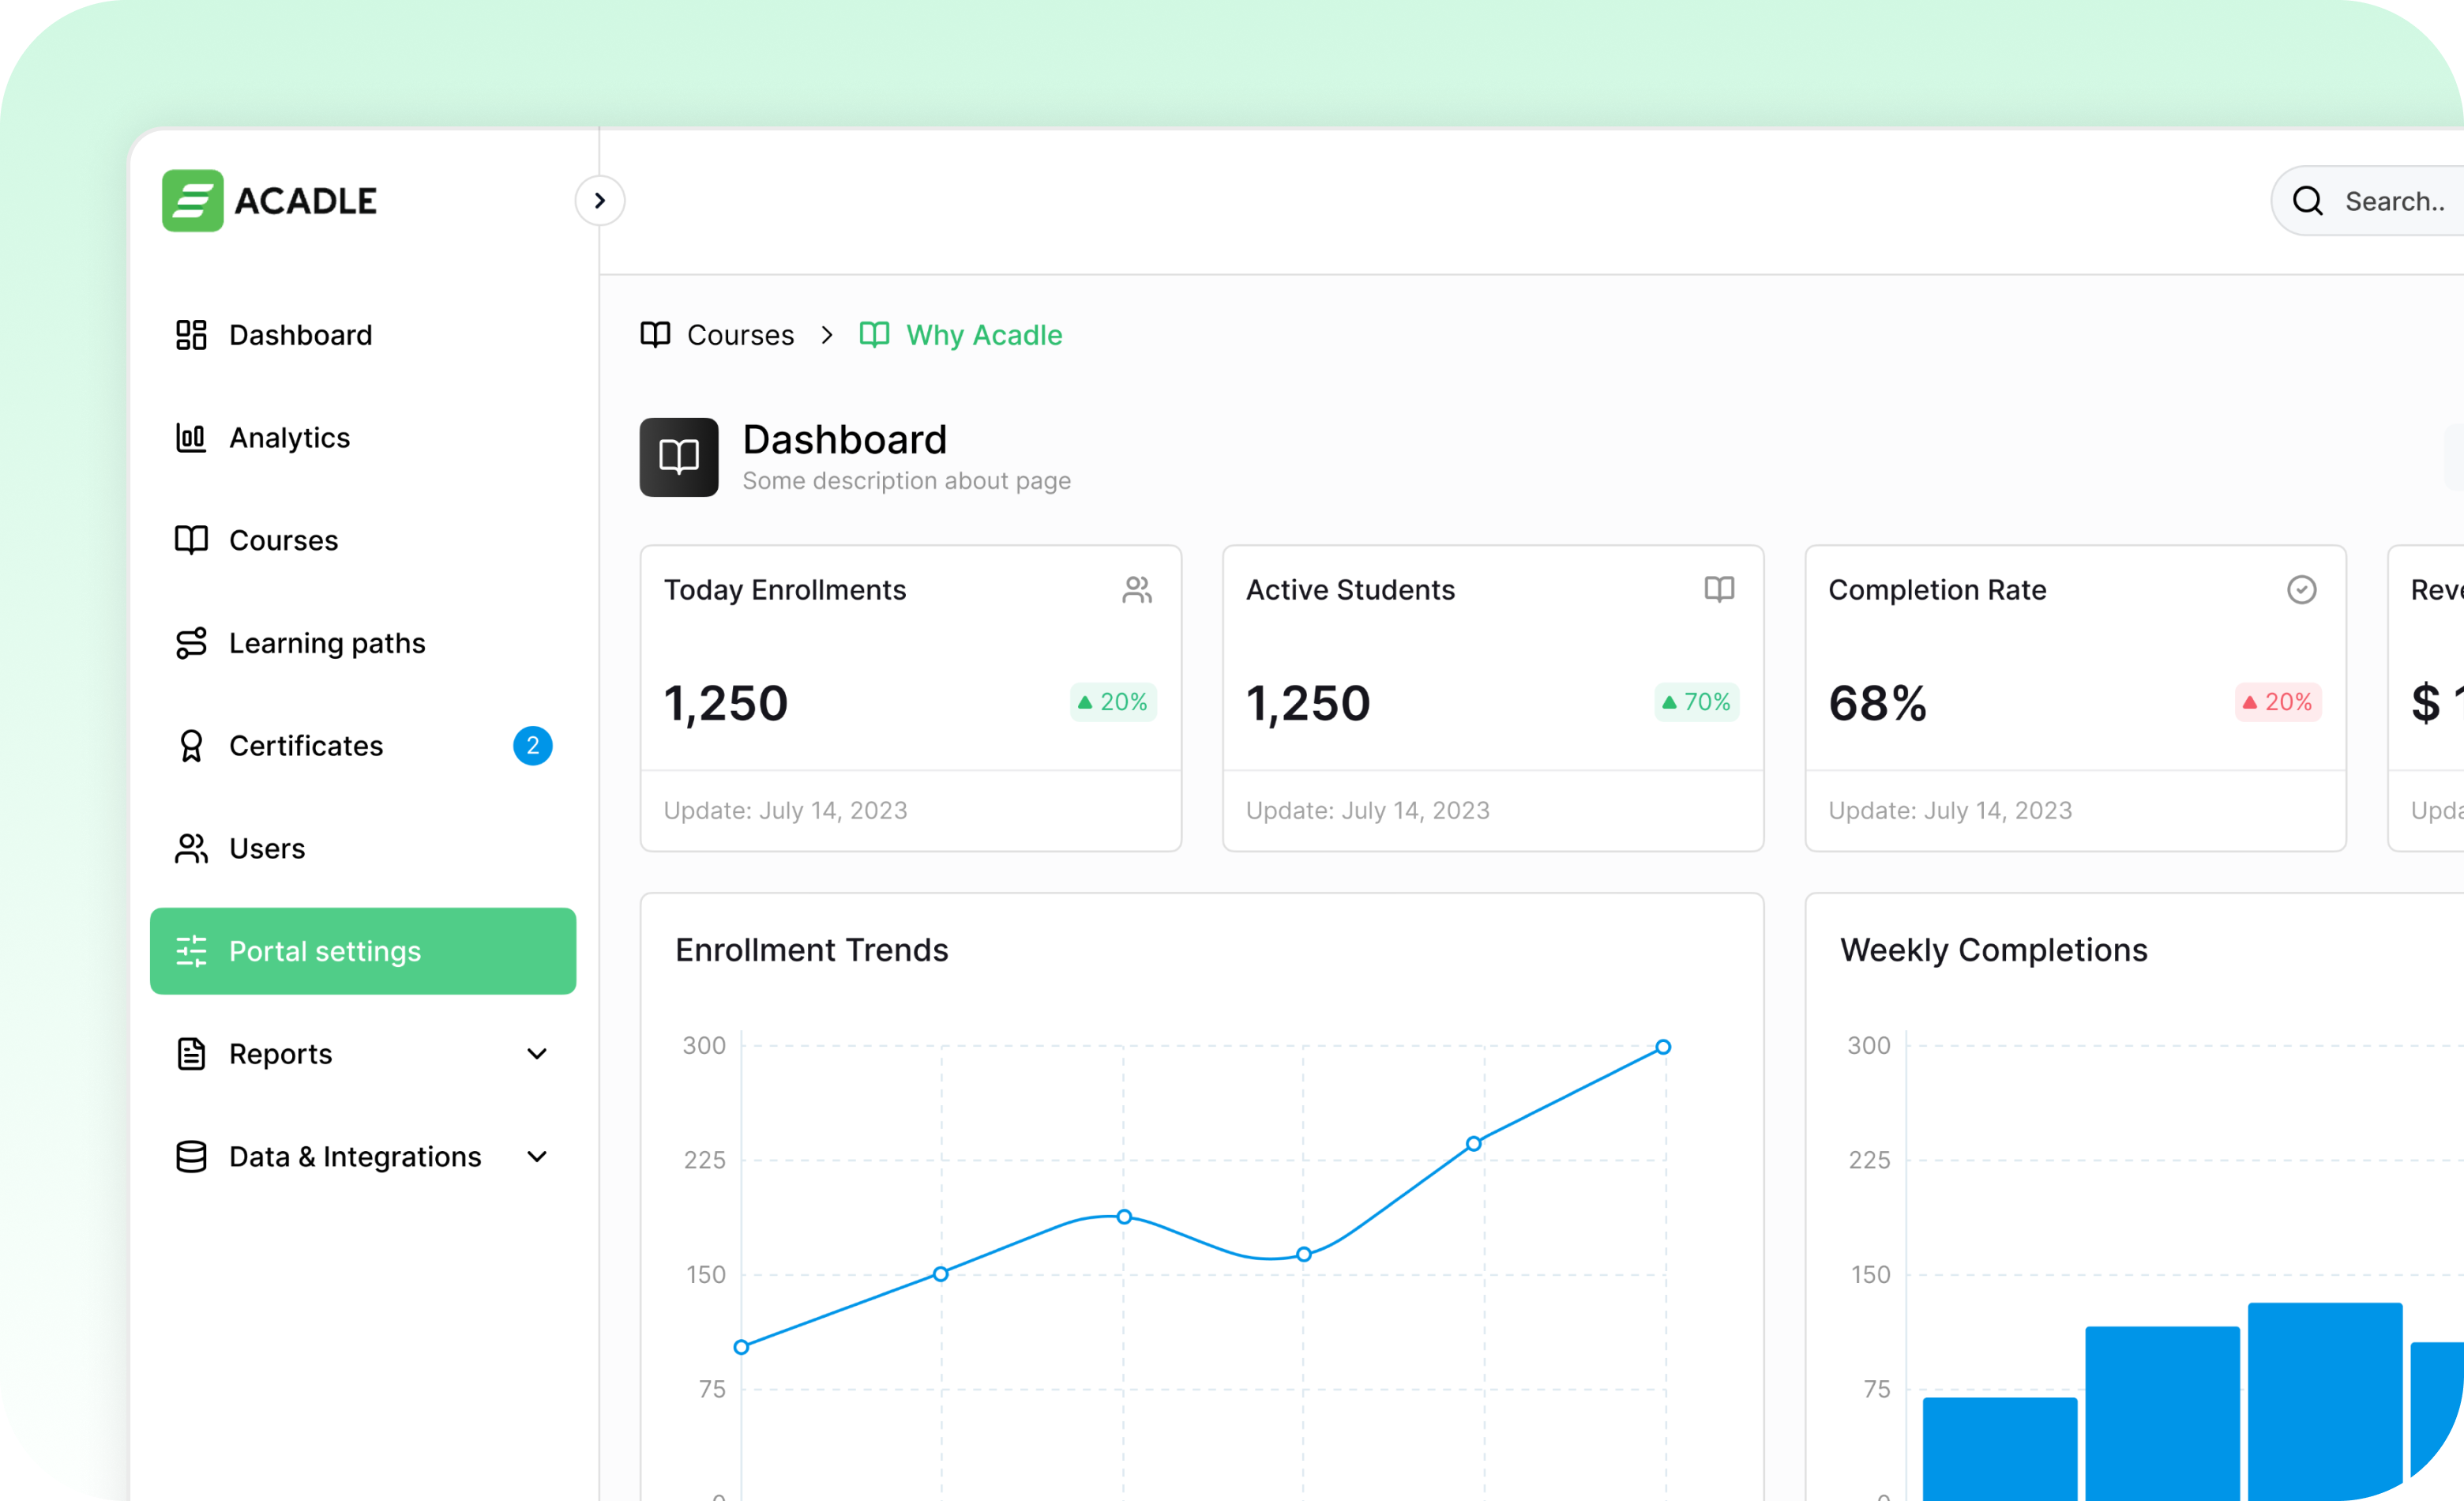Viewport: 2464px width, 1501px height.
Task: Click the Enrollment Trends chart title
Action: [x=812, y=950]
